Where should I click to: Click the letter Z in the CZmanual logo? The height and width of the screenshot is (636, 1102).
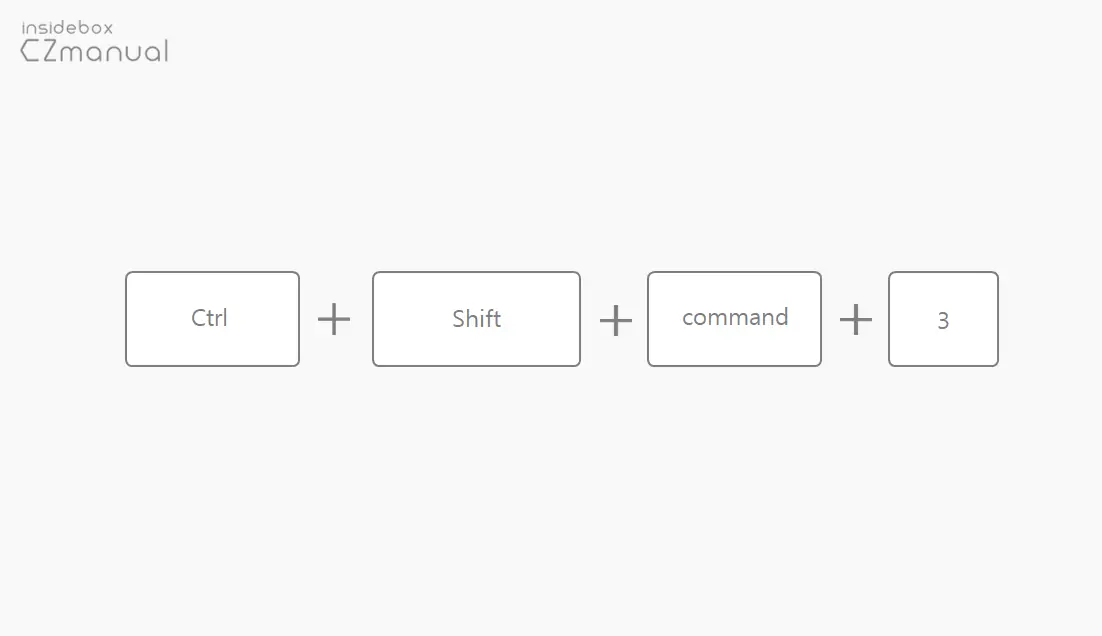tap(50, 51)
